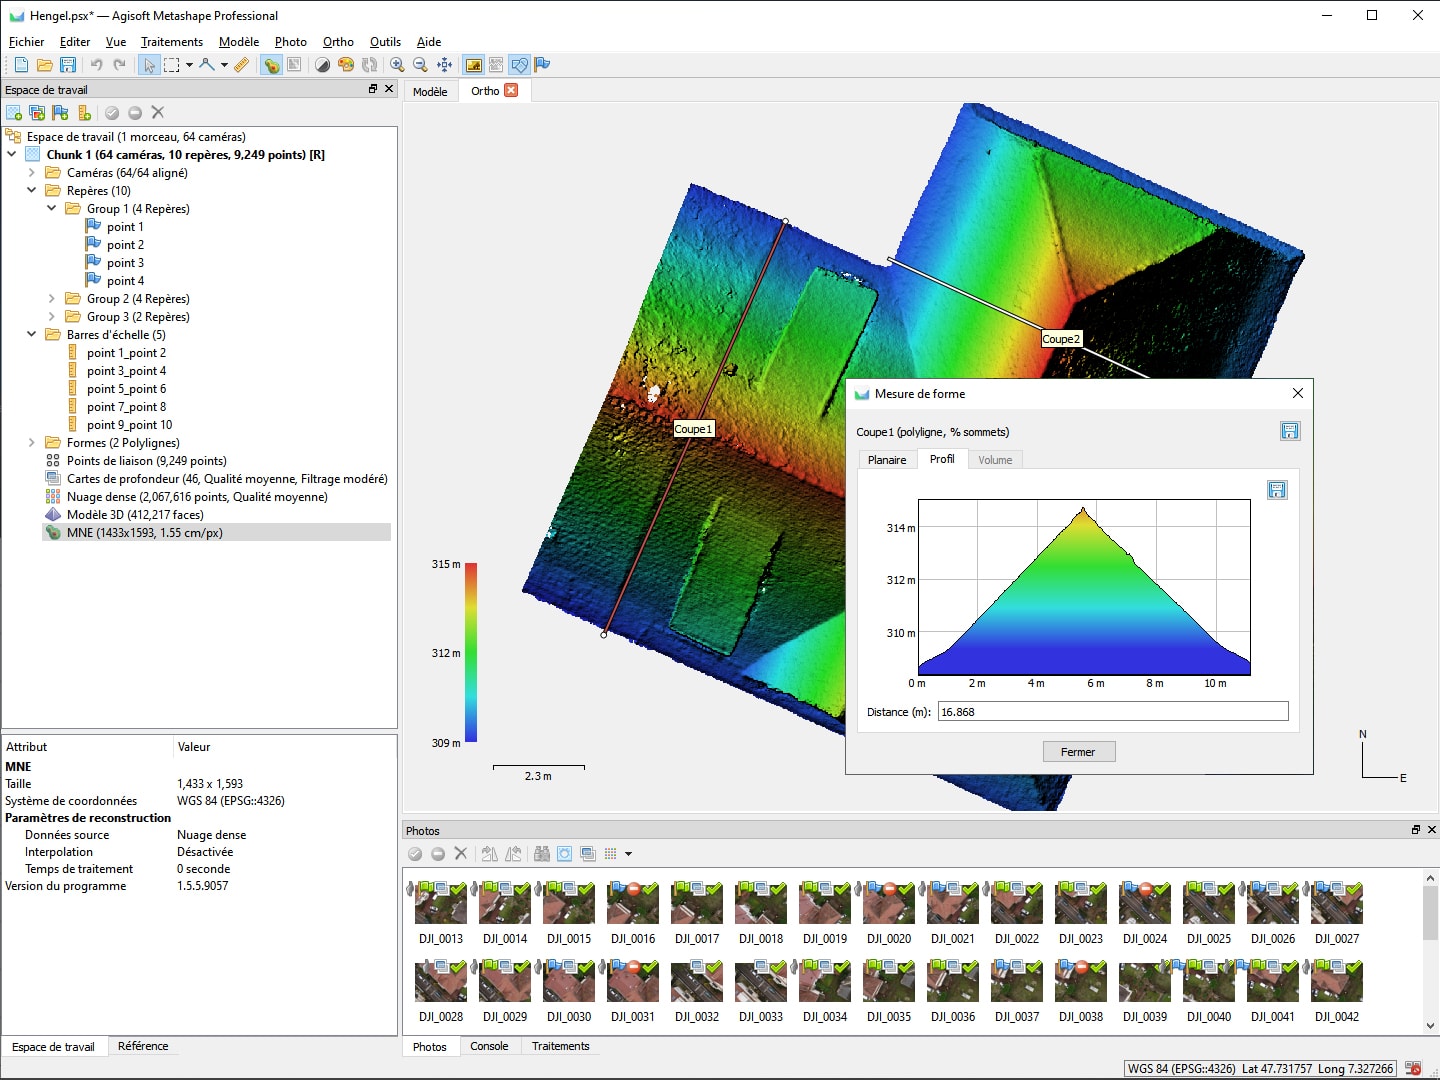Expand the Group 2 (4 Repères) folder
The image size is (1440, 1080).
tap(52, 299)
